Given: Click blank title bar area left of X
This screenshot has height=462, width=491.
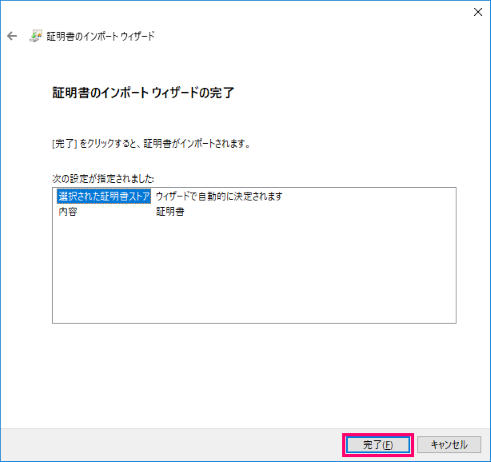Looking at the screenshot, I should [x=233, y=12].
